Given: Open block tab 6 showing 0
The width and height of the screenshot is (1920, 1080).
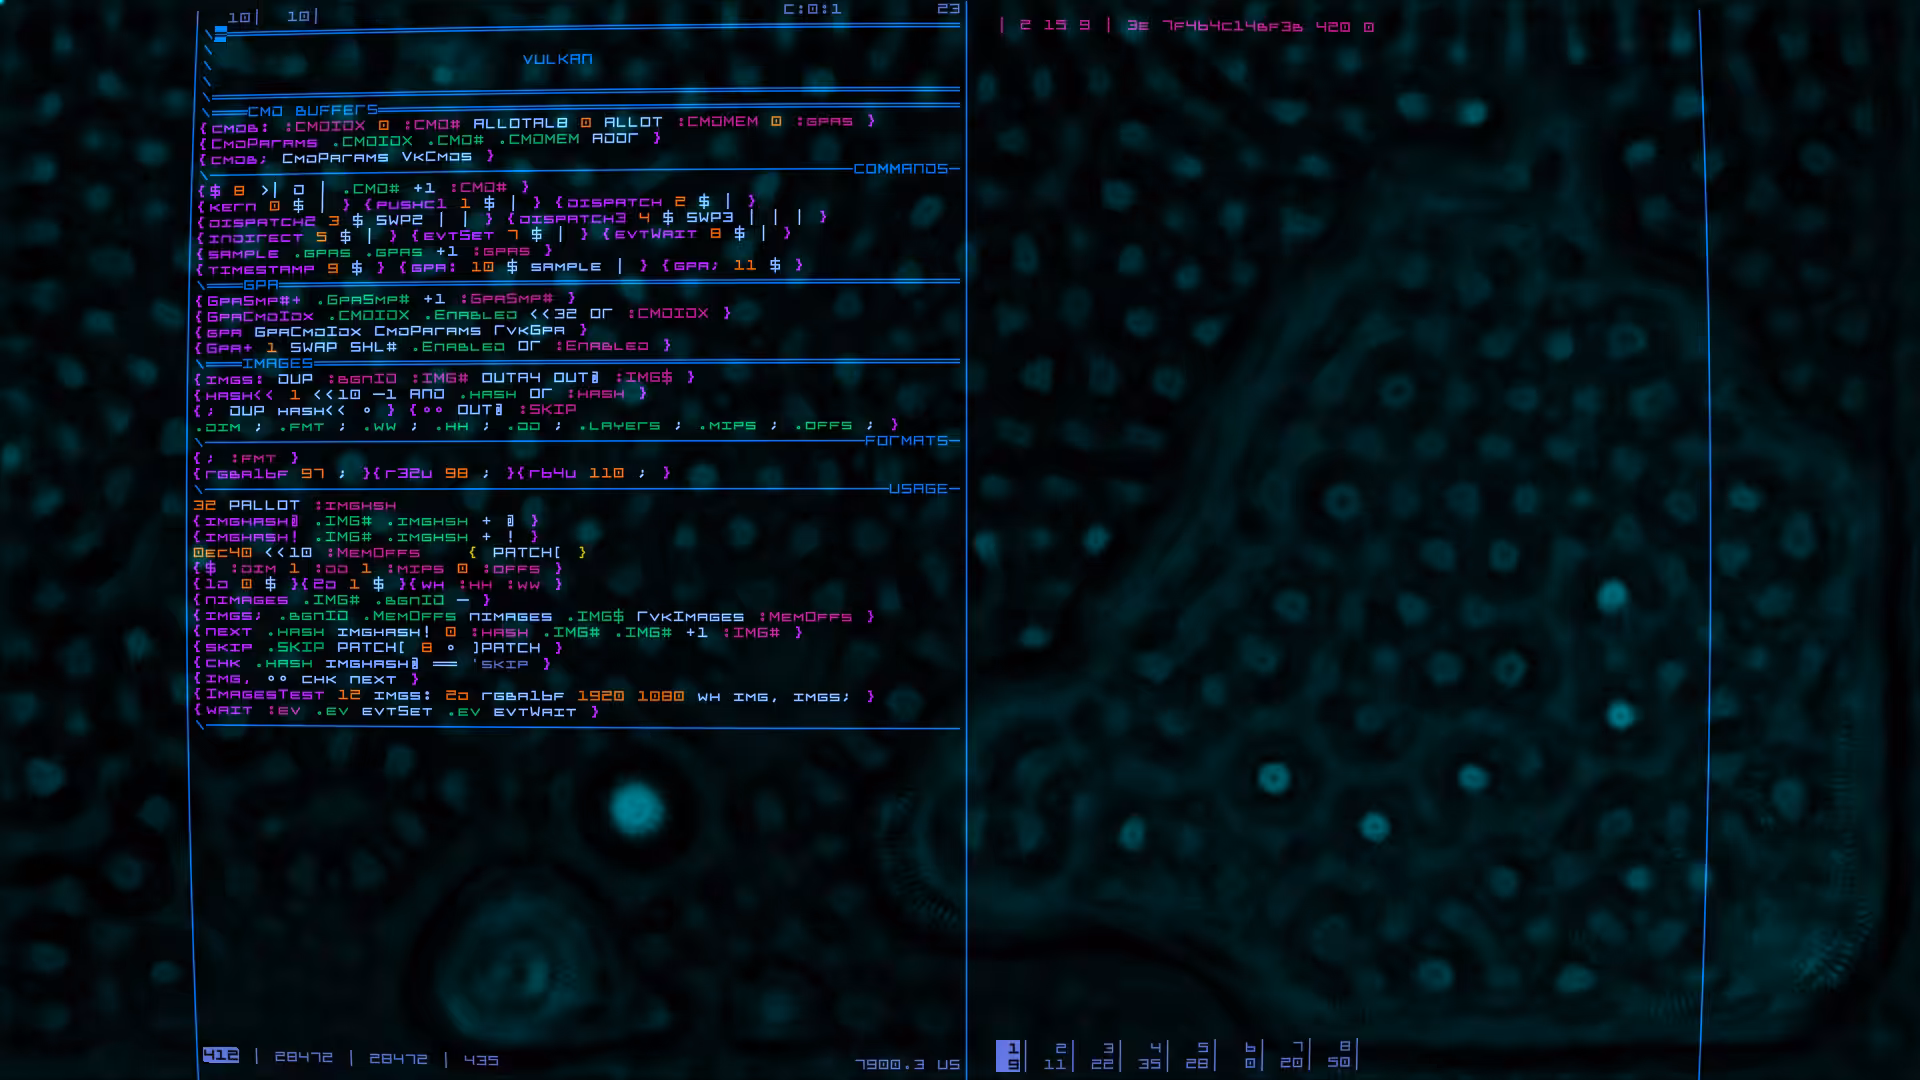Looking at the screenshot, I should pyautogui.click(x=1250, y=1056).
